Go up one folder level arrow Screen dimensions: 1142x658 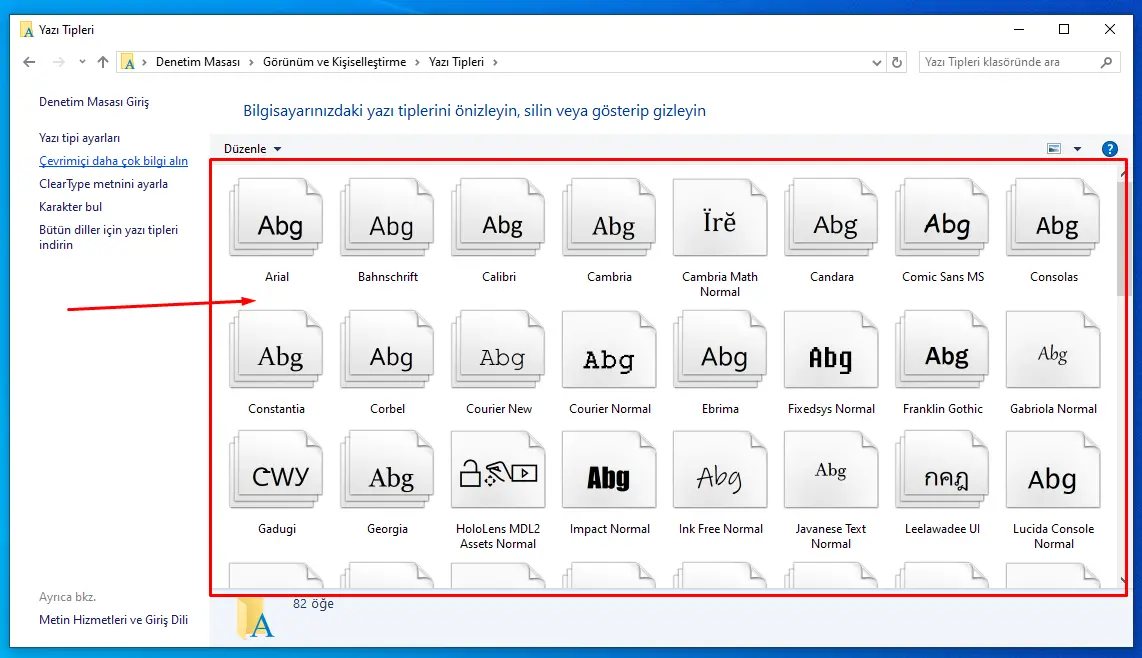point(103,62)
